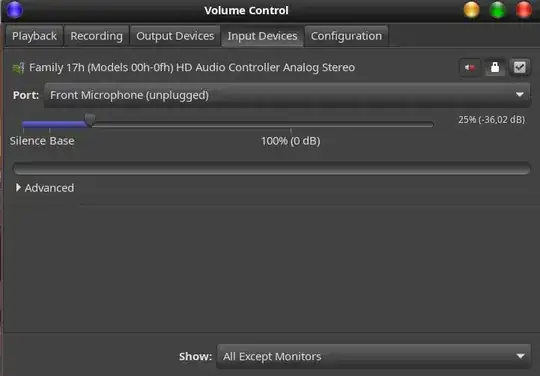Open the Show dropdown set to All Except Monitors
Viewport: 540px width, 376px height.
[374, 356]
